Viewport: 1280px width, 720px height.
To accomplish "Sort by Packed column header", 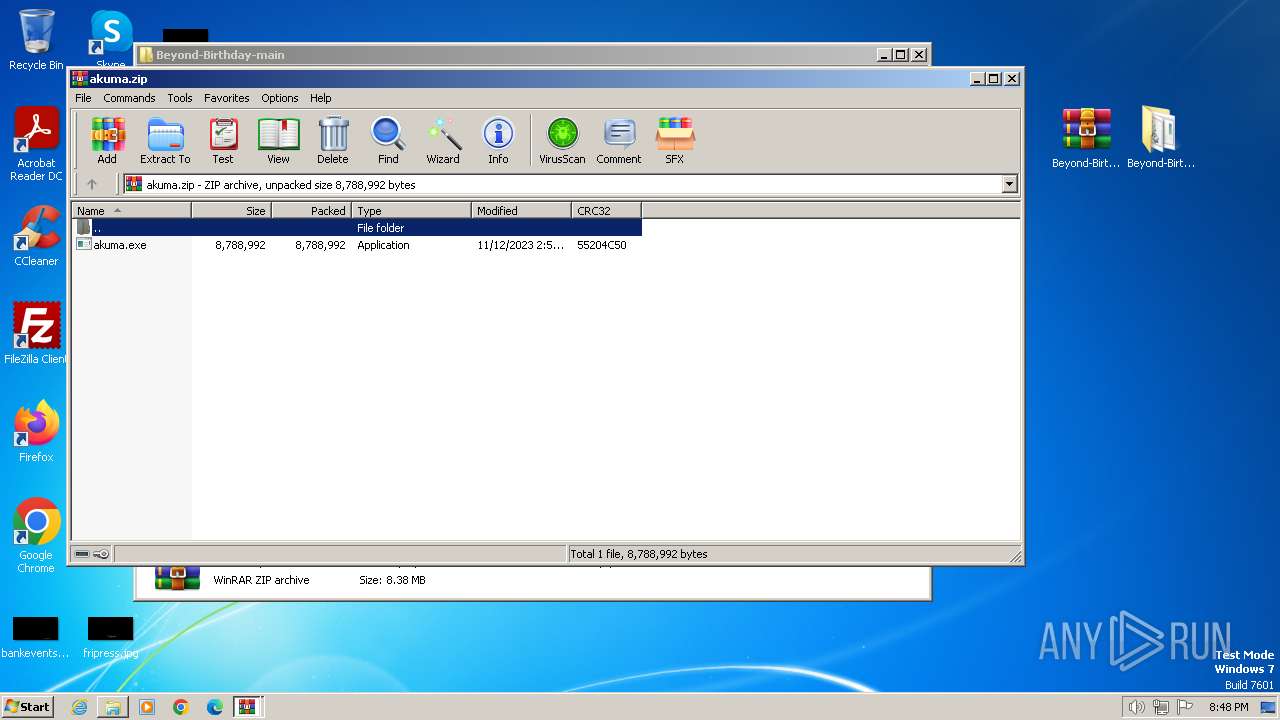I will [x=311, y=210].
